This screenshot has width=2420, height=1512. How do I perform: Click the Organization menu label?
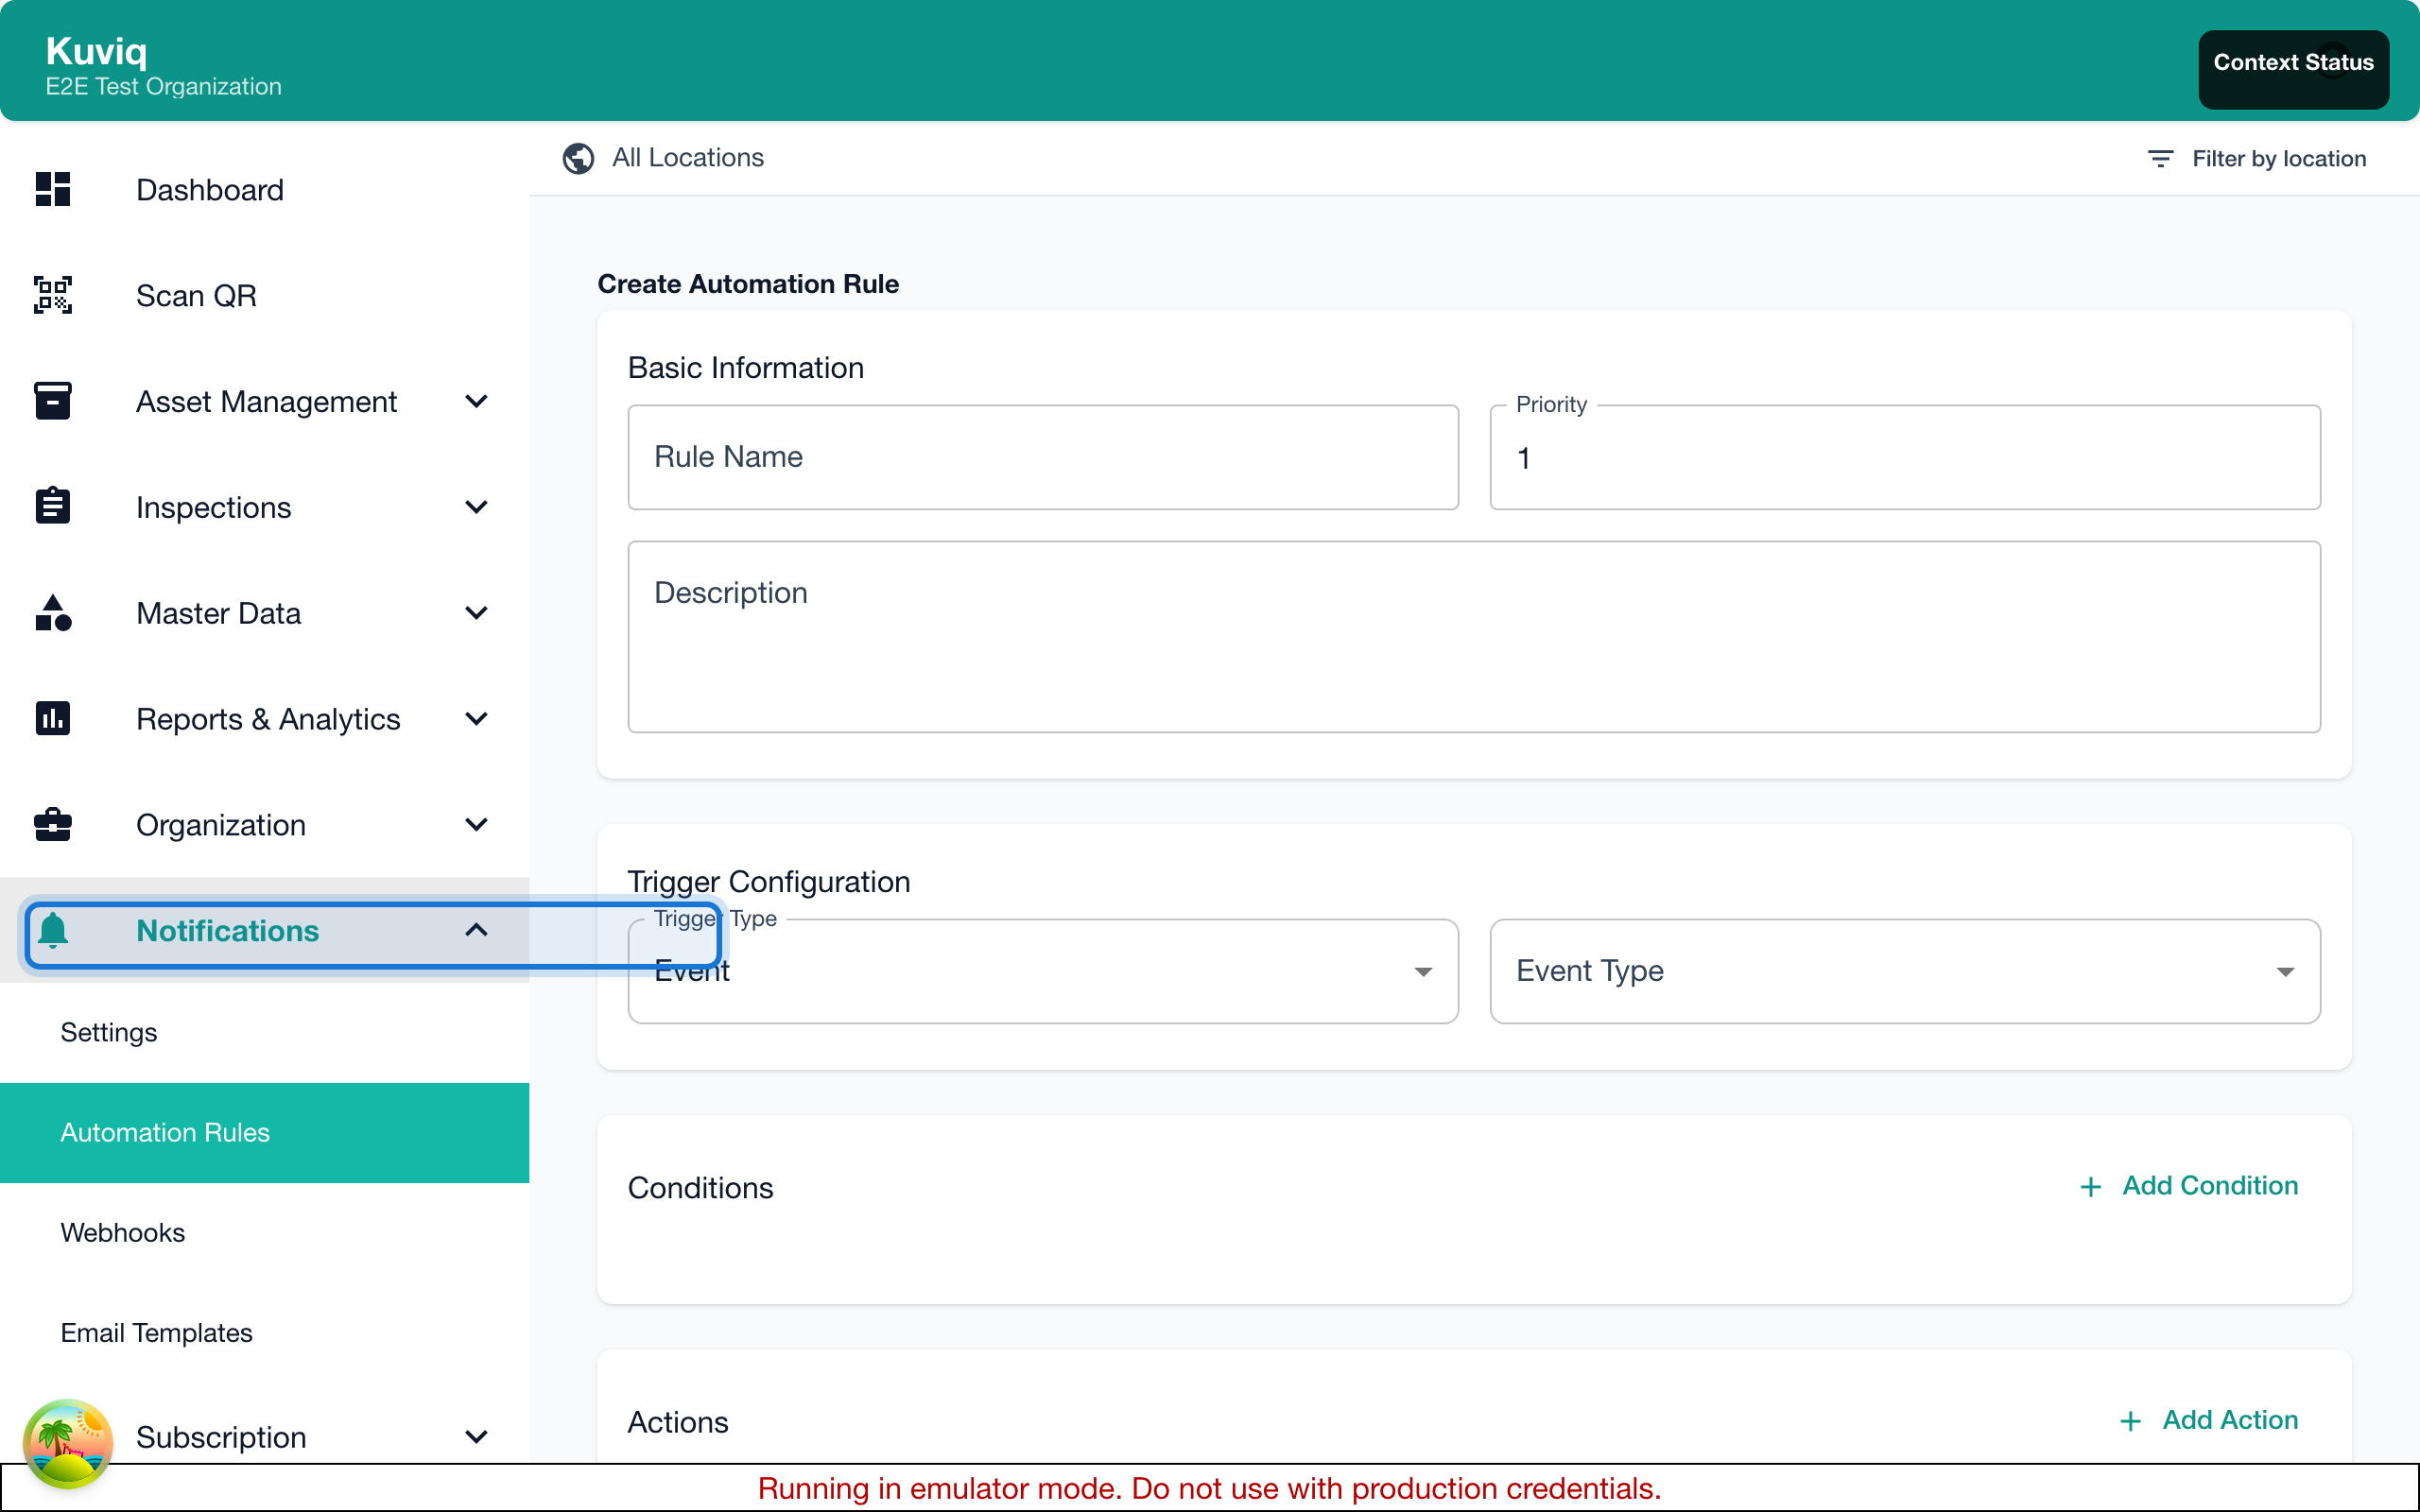pyautogui.click(x=221, y=826)
